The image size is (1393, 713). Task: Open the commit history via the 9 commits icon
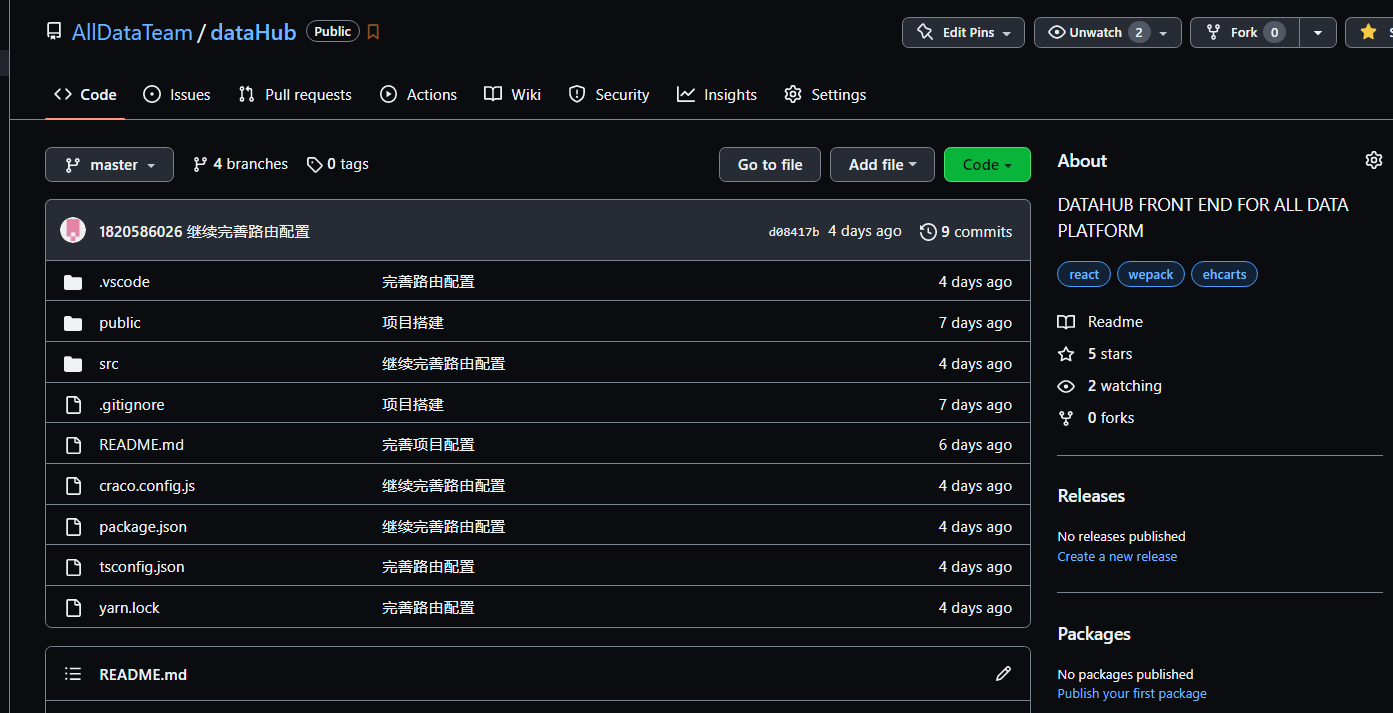927,231
